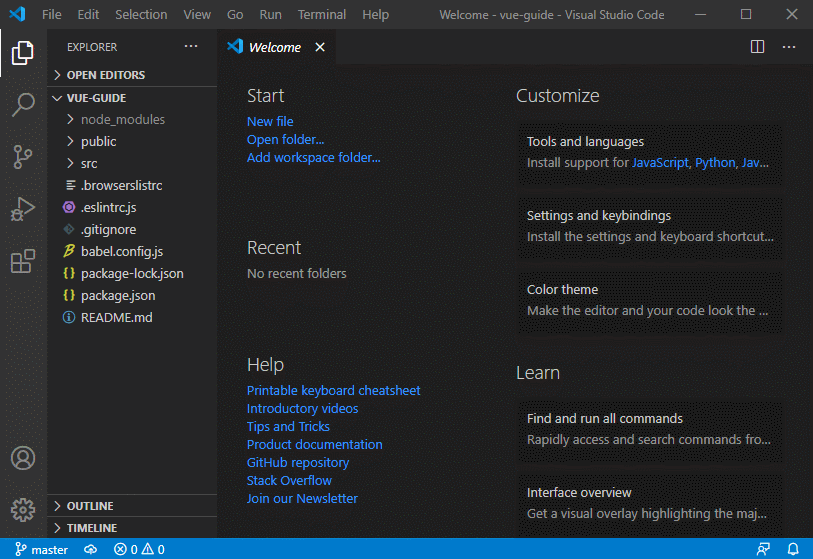
Task: Open Introductory videos link
Action: (x=302, y=409)
